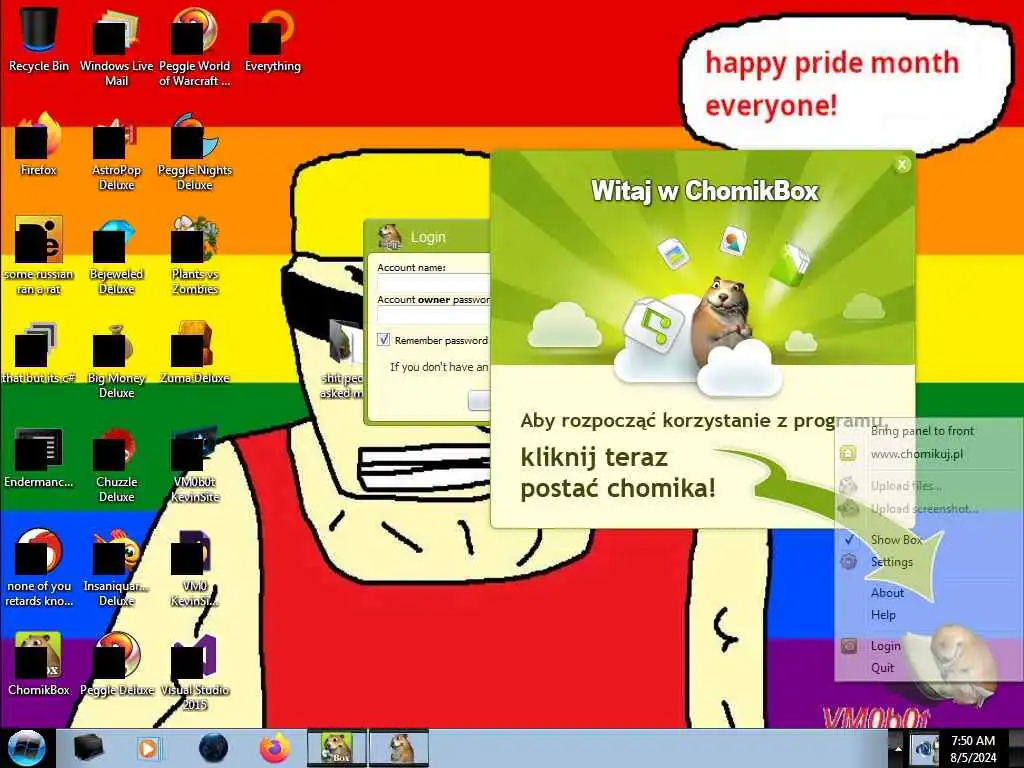
Task: Select Upload screenshot... menu entry
Action: point(923,509)
